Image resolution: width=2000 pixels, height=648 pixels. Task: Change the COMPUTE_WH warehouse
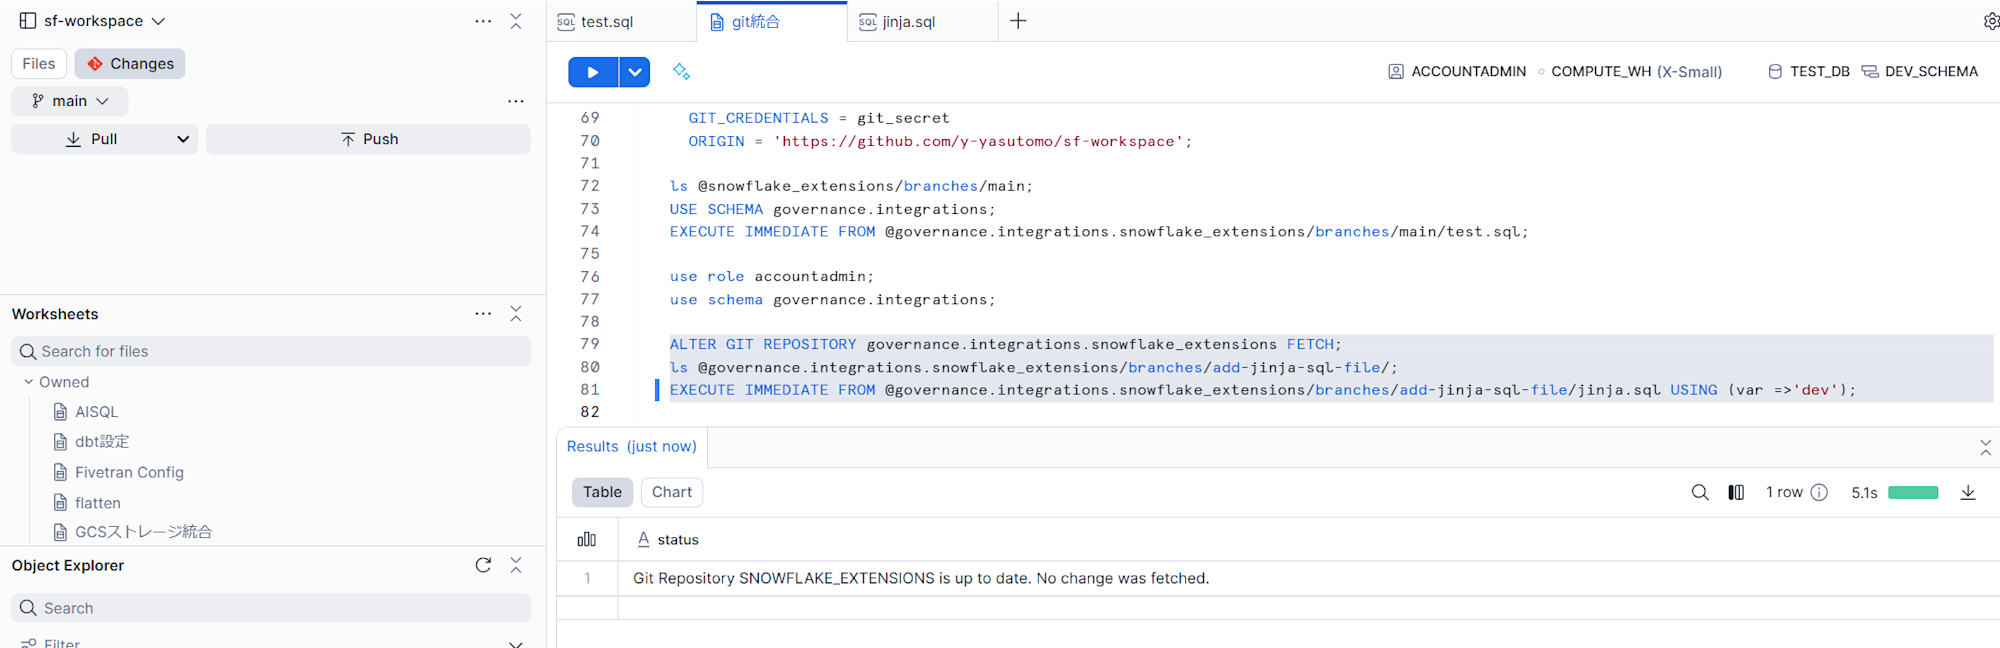coord(1636,72)
